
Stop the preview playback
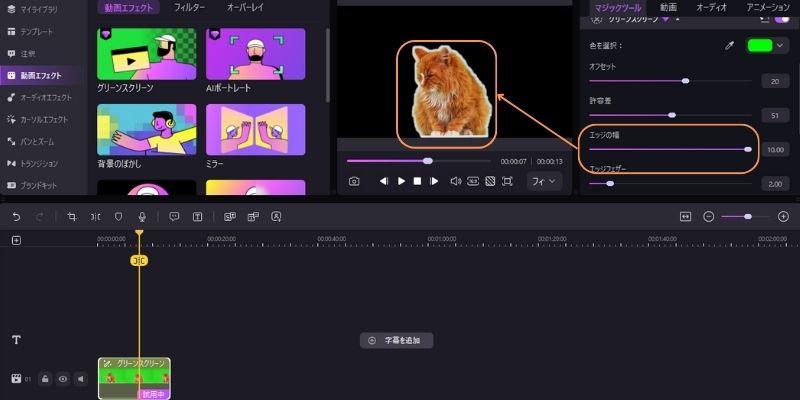pyautogui.click(x=417, y=181)
